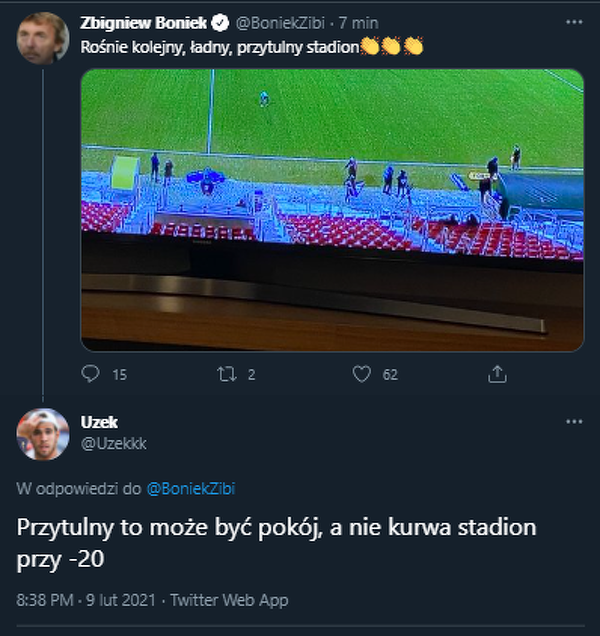Click the @BoniekZibi mention in reply line
Viewport: 600px width, 636px height.
(x=191, y=489)
